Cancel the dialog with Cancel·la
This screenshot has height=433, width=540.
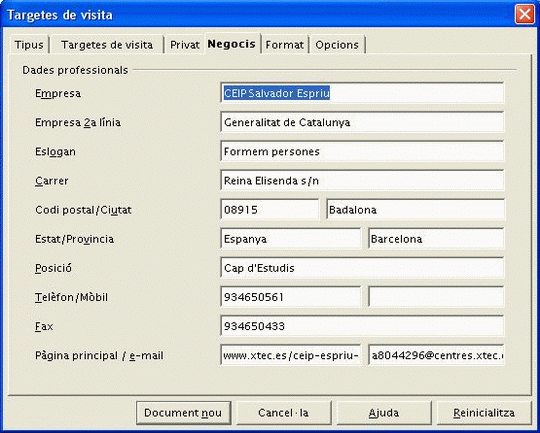point(283,413)
